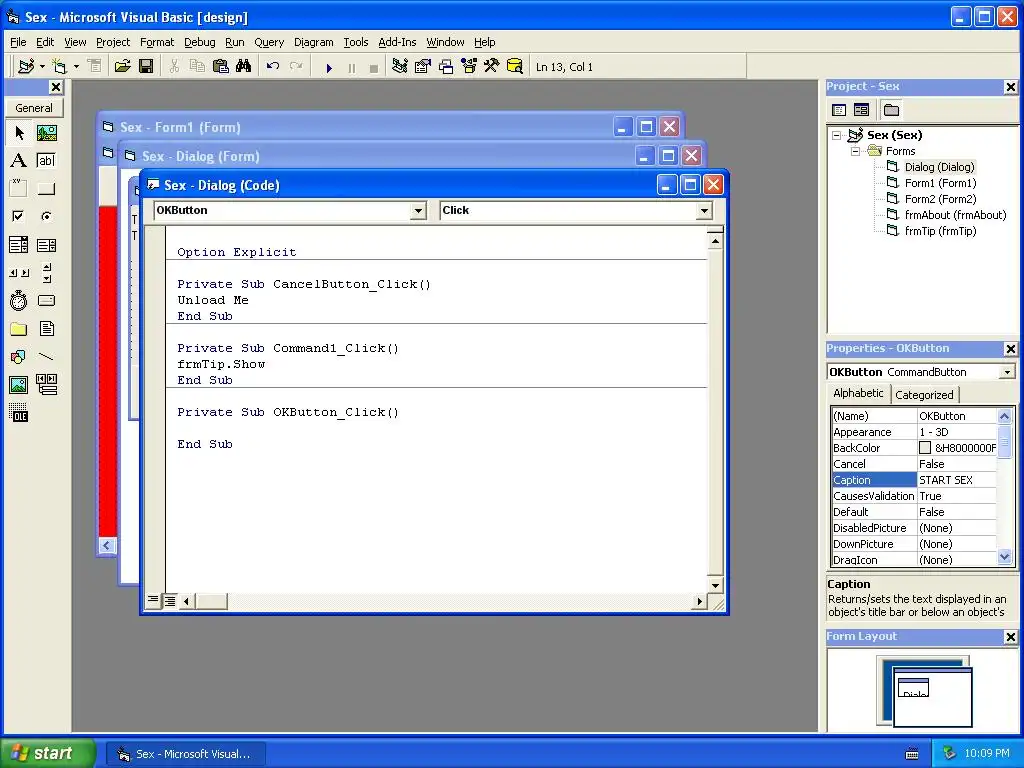The height and width of the screenshot is (768, 1024).
Task: Open Add Project dropdown arrow
Action: pyautogui.click(x=42, y=67)
